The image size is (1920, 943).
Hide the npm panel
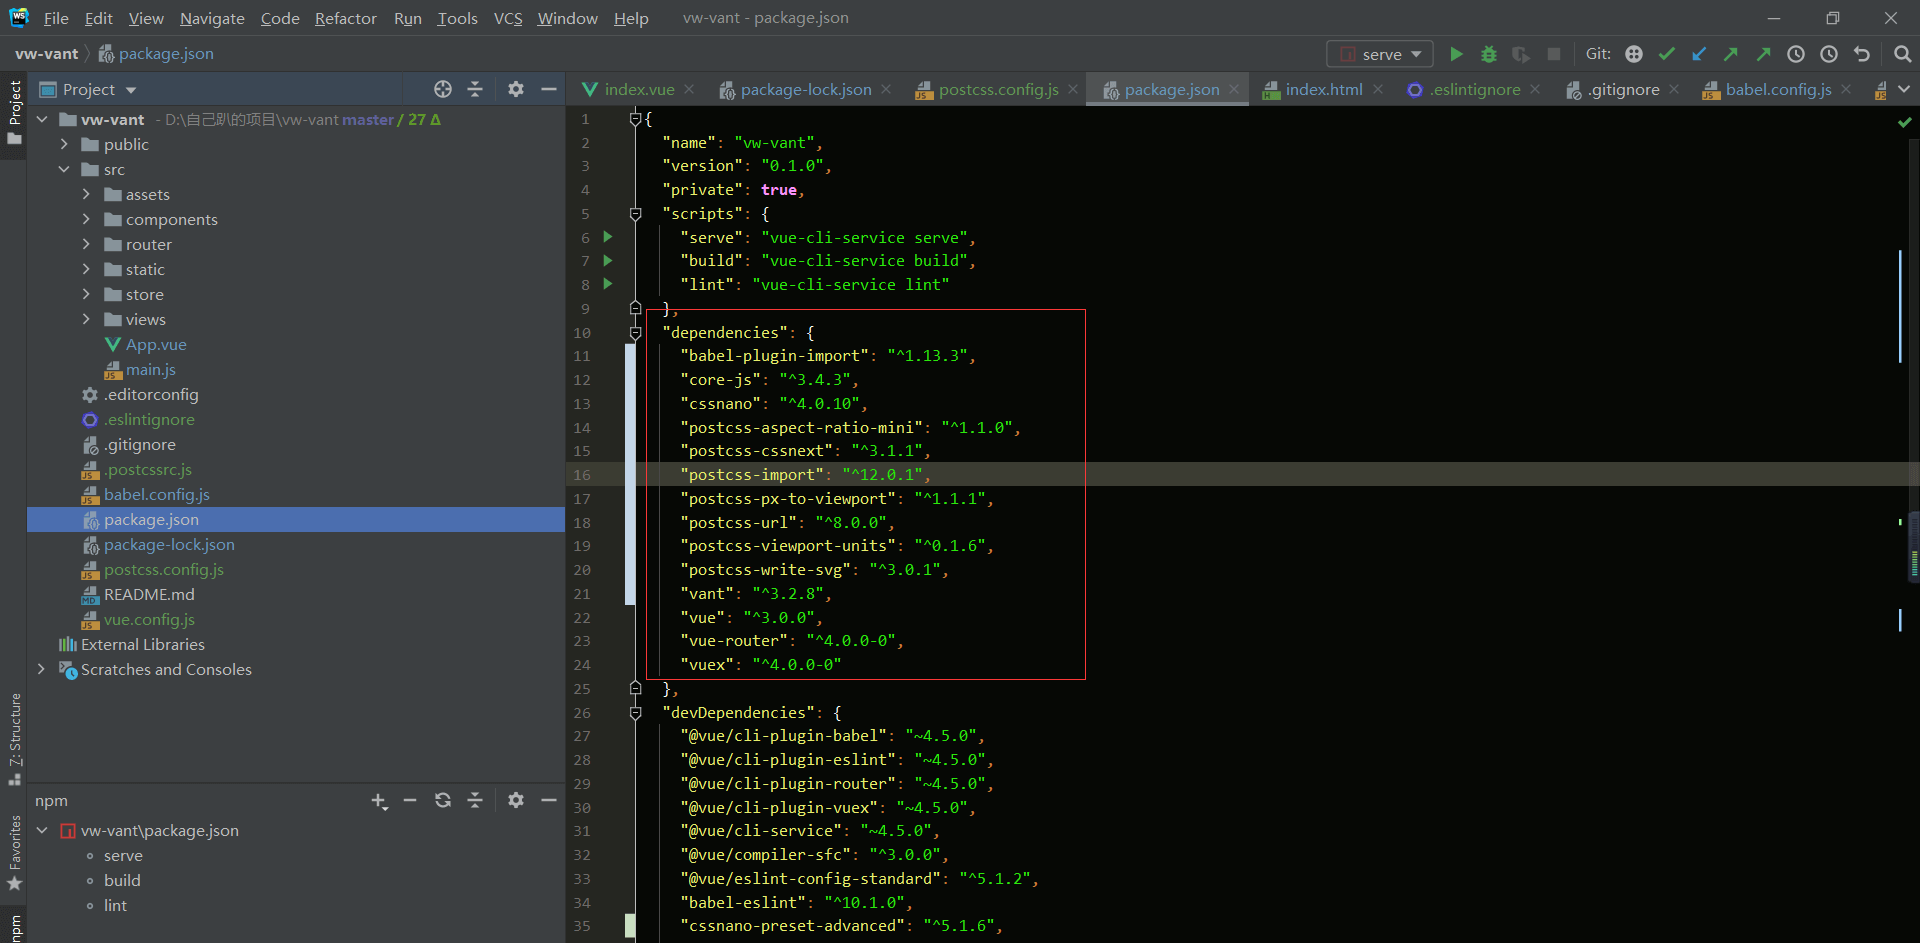(x=548, y=800)
